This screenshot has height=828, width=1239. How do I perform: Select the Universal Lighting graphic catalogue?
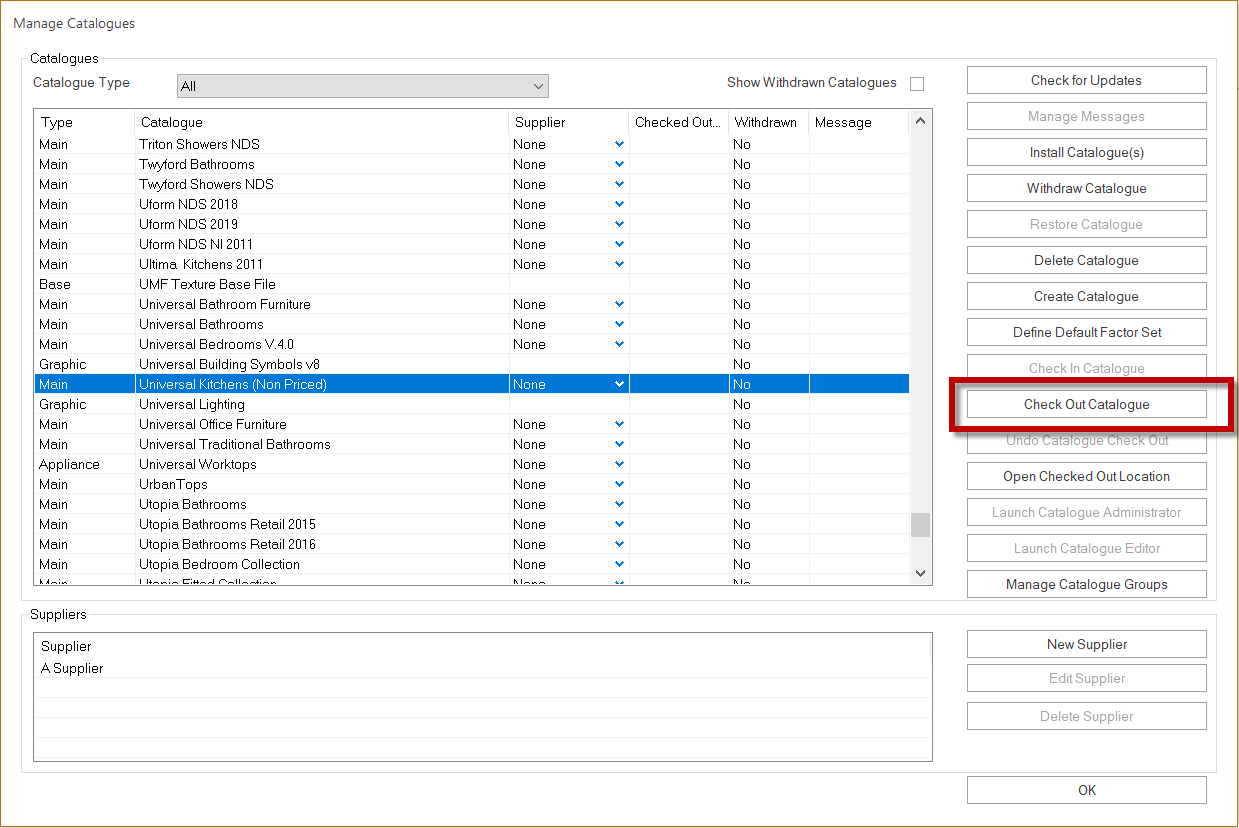tap(472, 404)
